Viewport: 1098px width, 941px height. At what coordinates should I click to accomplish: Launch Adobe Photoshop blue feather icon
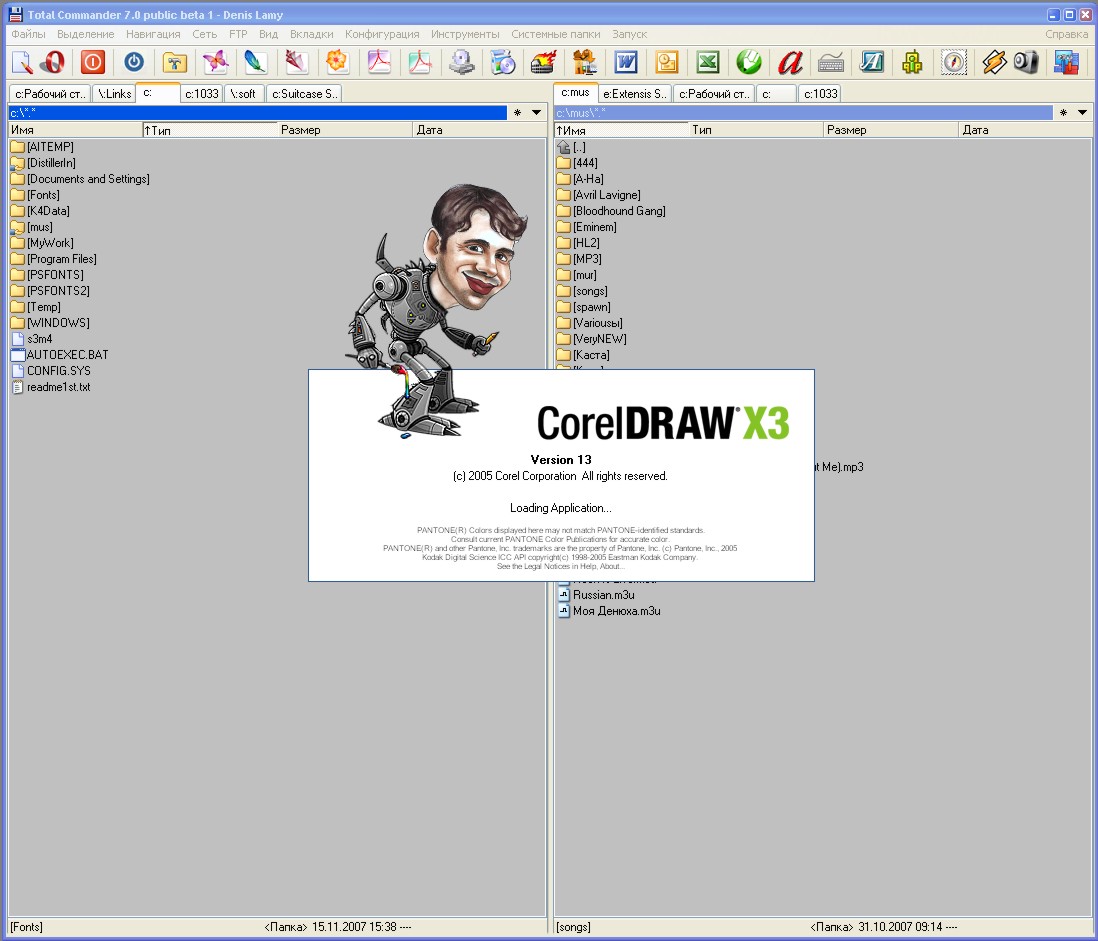(256, 62)
